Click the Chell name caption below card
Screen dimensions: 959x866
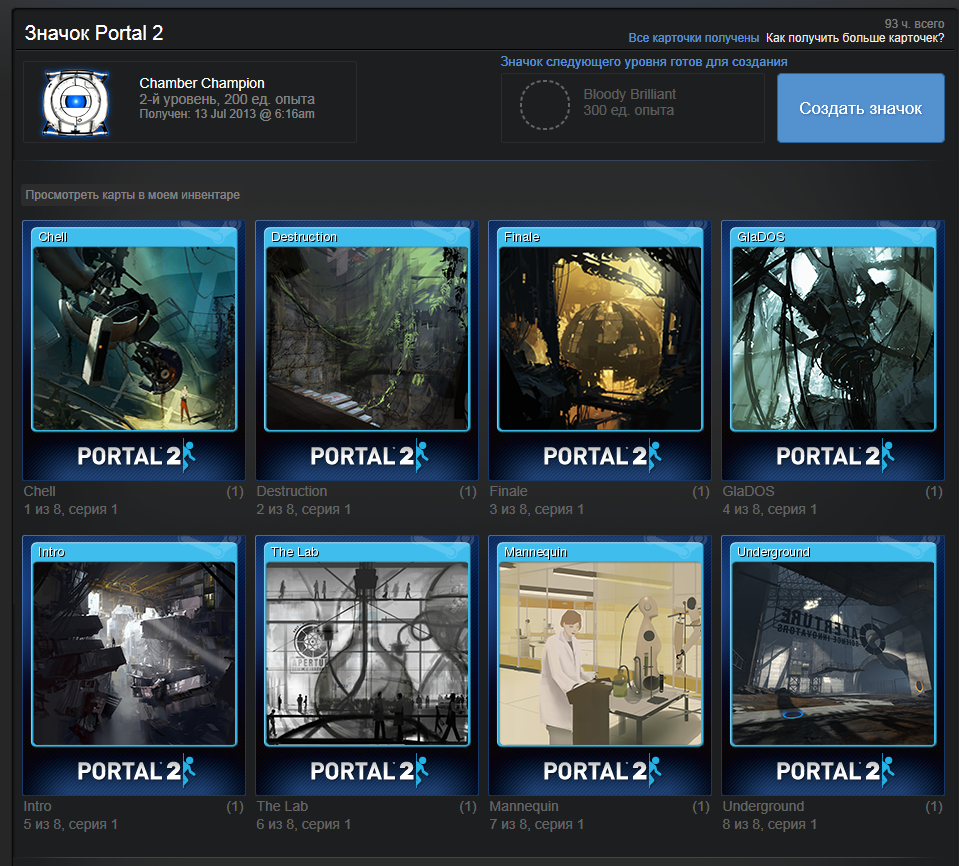(39, 491)
